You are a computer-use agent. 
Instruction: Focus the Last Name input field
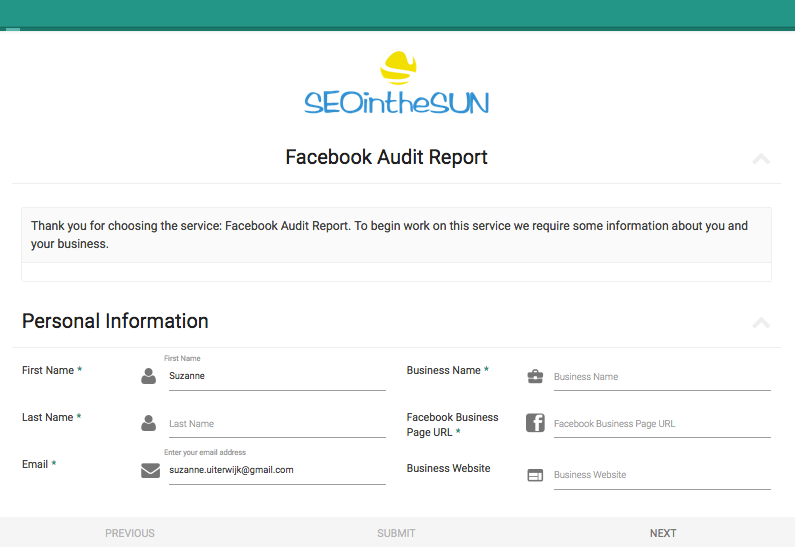277,424
